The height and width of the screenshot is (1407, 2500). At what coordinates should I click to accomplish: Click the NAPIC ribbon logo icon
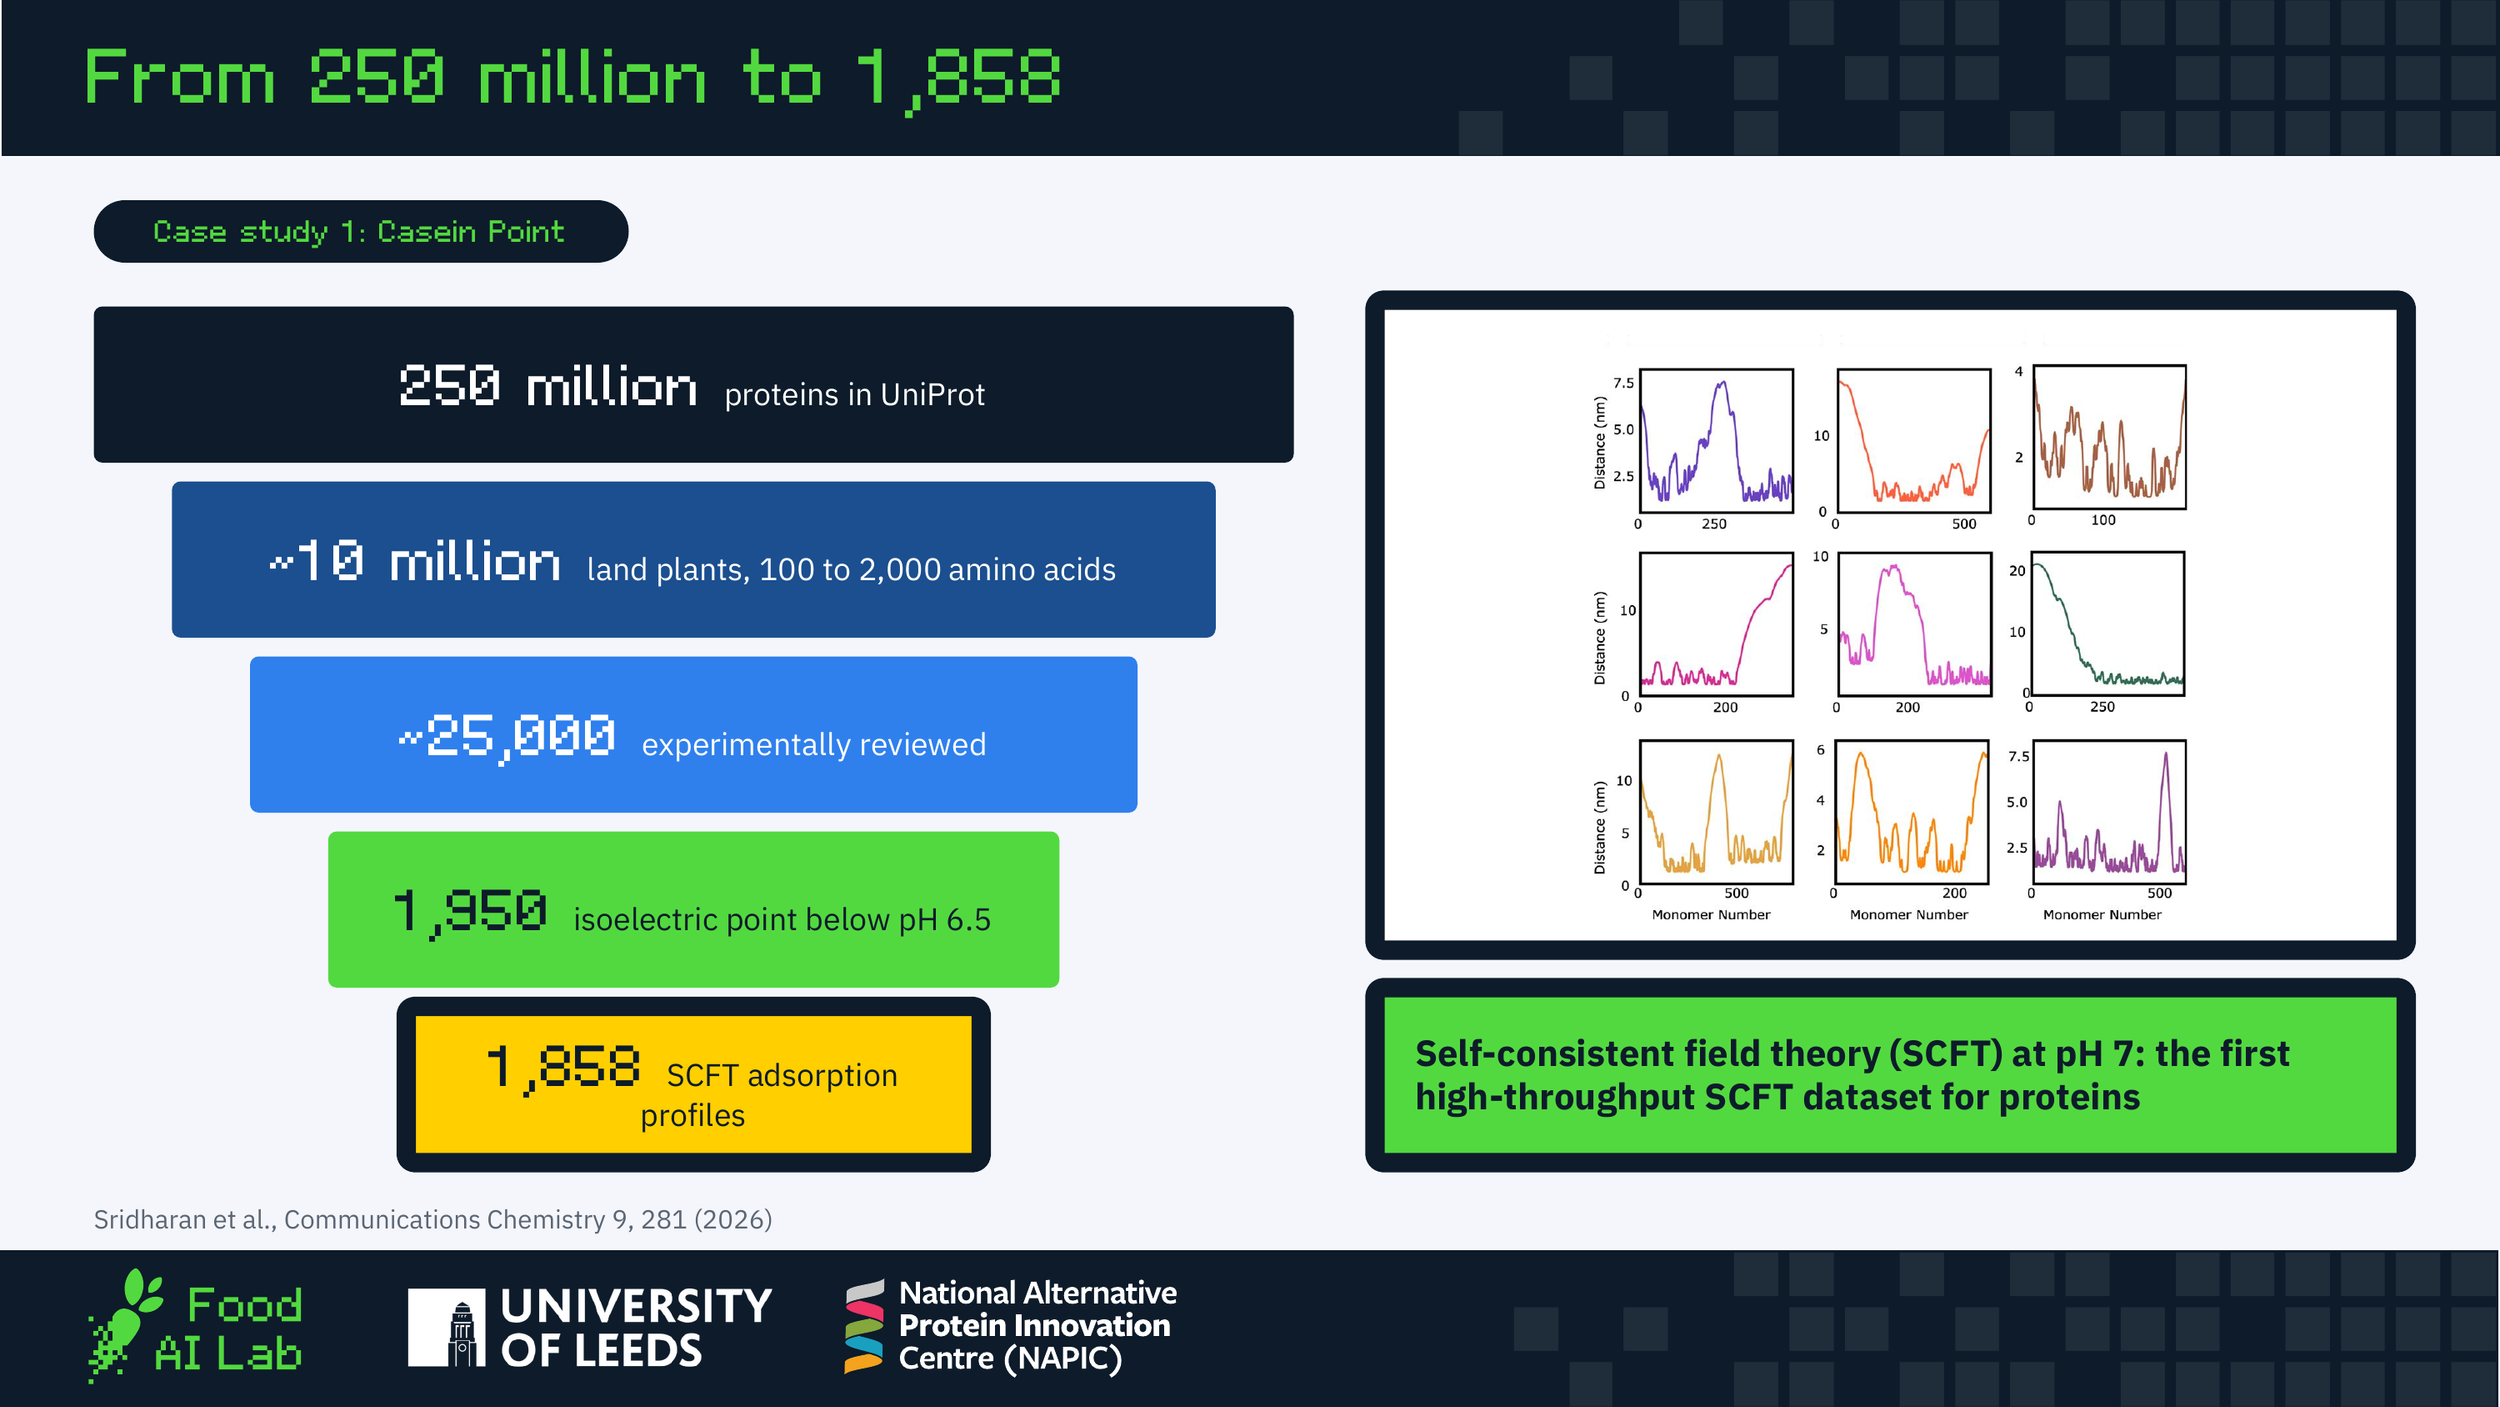pyautogui.click(x=864, y=1326)
